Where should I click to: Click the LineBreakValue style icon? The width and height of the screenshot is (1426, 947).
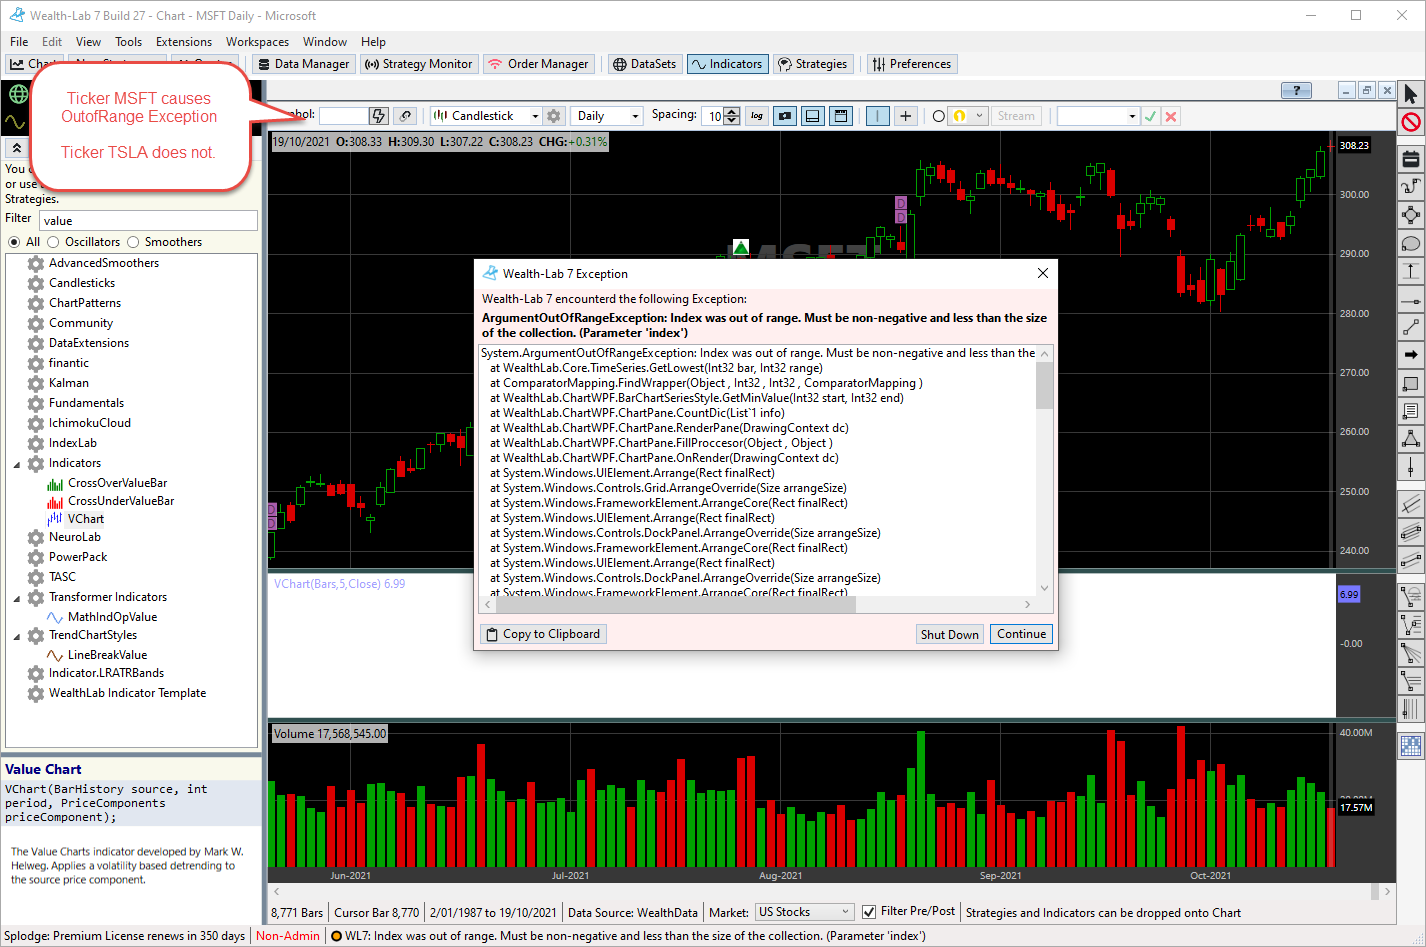point(56,655)
